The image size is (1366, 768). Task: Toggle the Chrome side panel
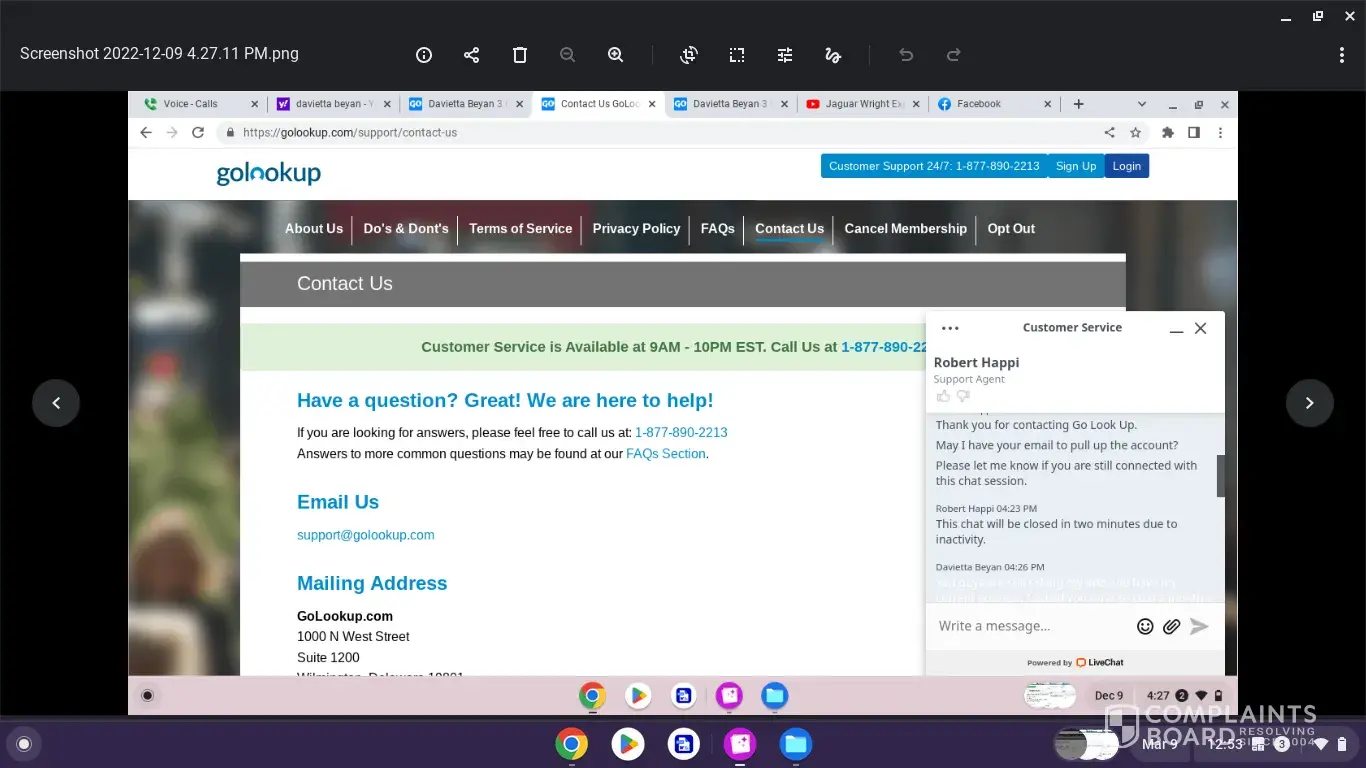1194,132
